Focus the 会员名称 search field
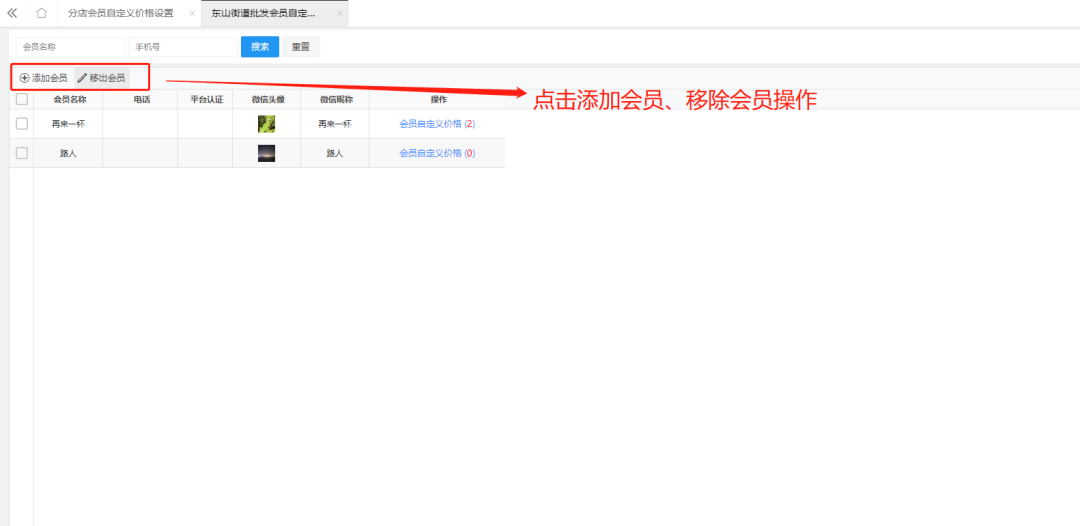 (x=69, y=47)
